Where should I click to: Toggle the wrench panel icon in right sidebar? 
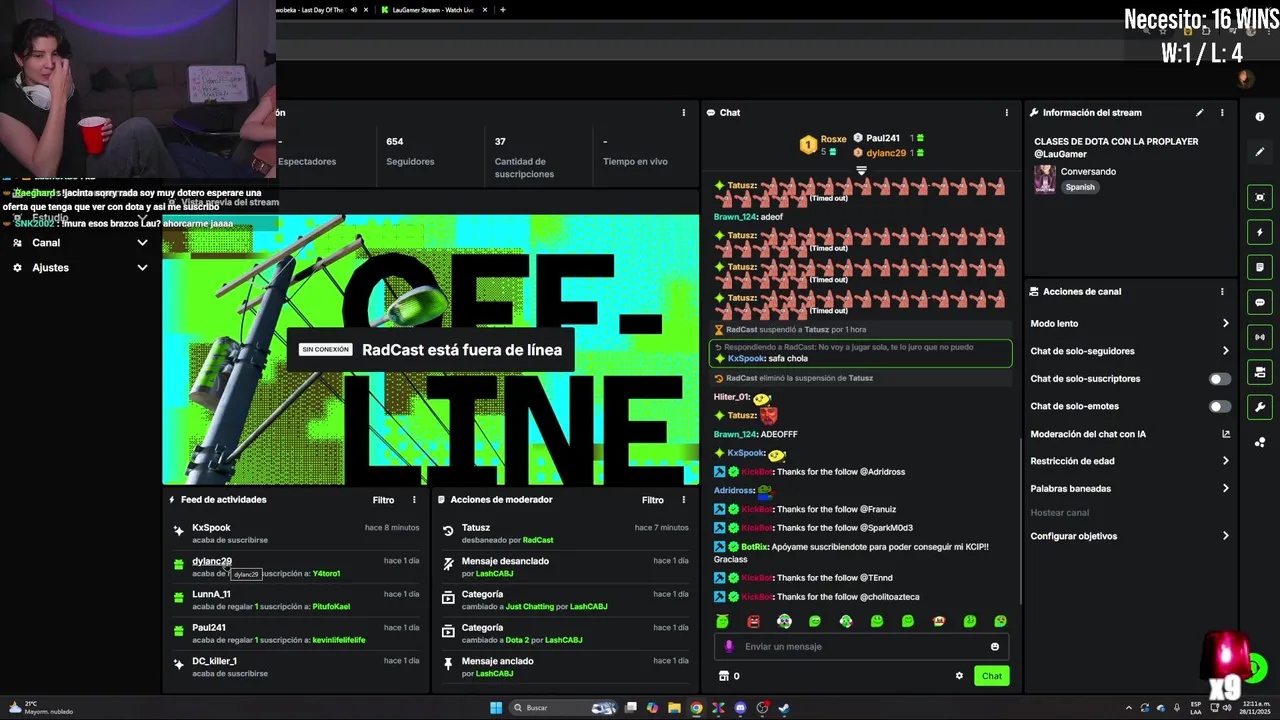pos(1260,407)
